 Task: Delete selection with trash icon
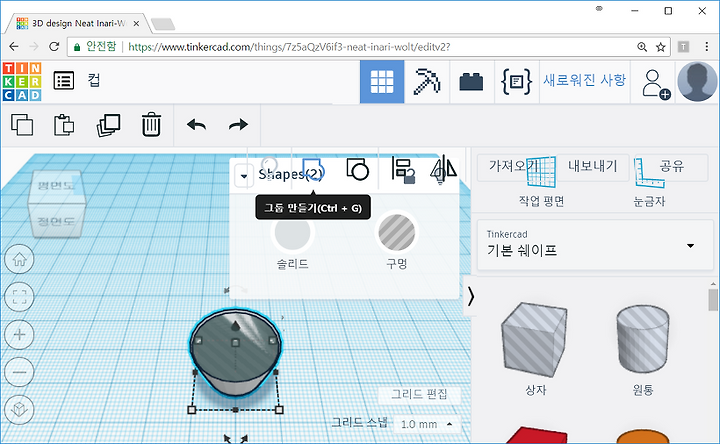click(151, 124)
